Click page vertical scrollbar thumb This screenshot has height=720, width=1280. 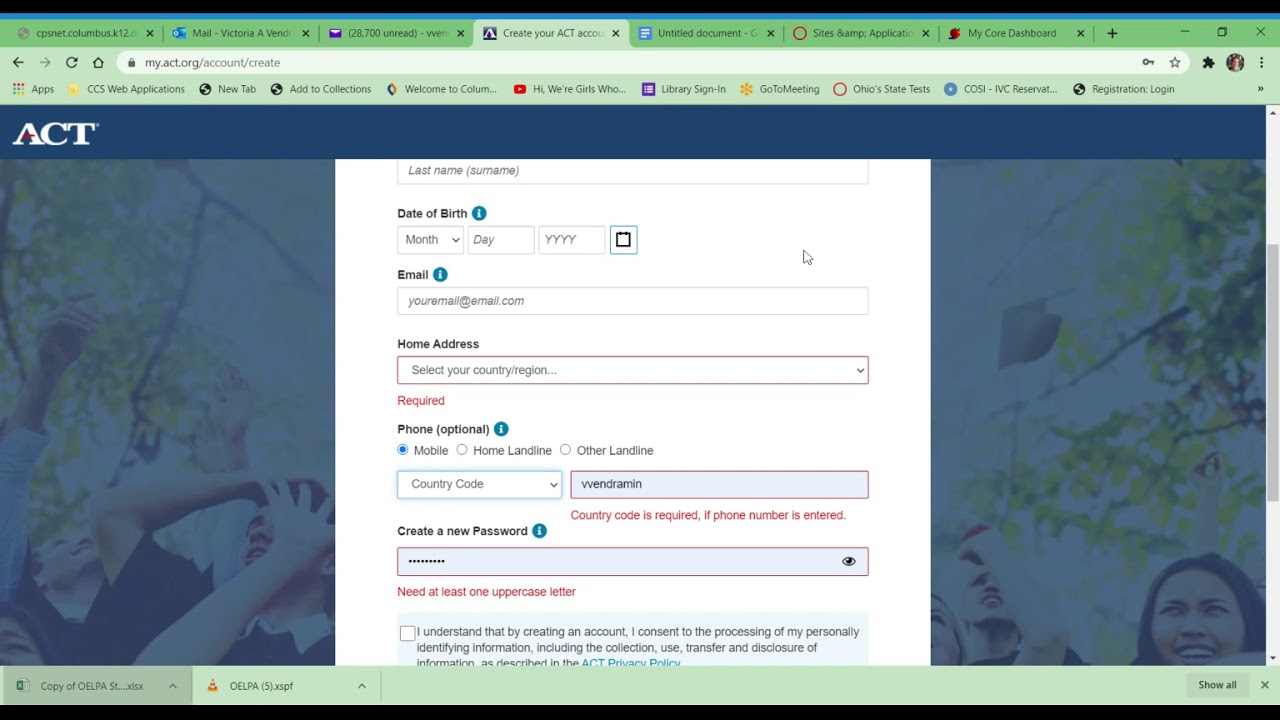point(1272,371)
